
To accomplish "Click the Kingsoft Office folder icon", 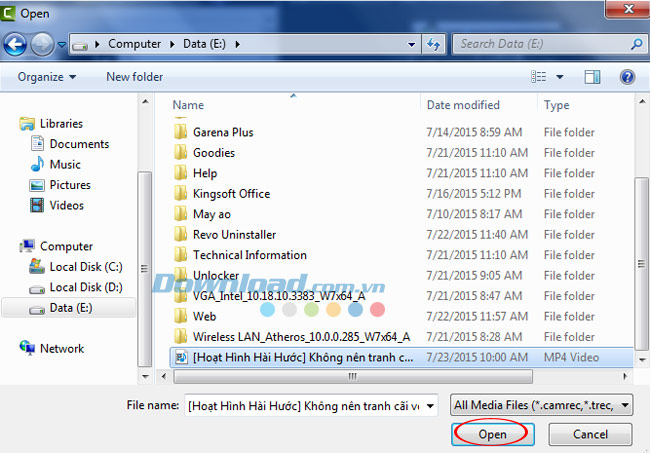I will (180, 194).
